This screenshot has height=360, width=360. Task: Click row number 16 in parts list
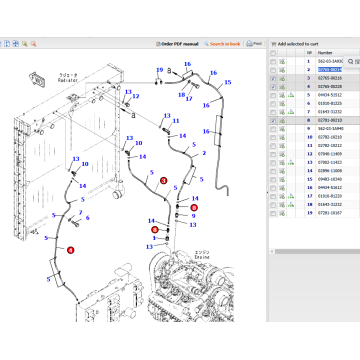pos(310,188)
